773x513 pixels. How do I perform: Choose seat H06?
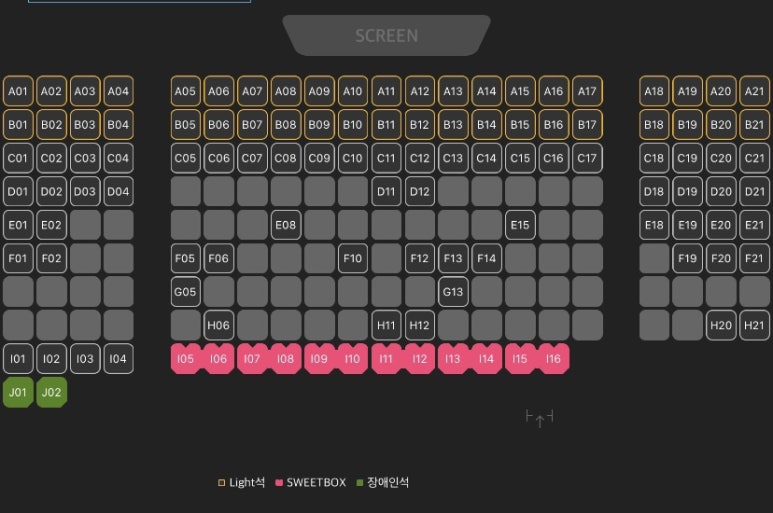coord(218,325)
